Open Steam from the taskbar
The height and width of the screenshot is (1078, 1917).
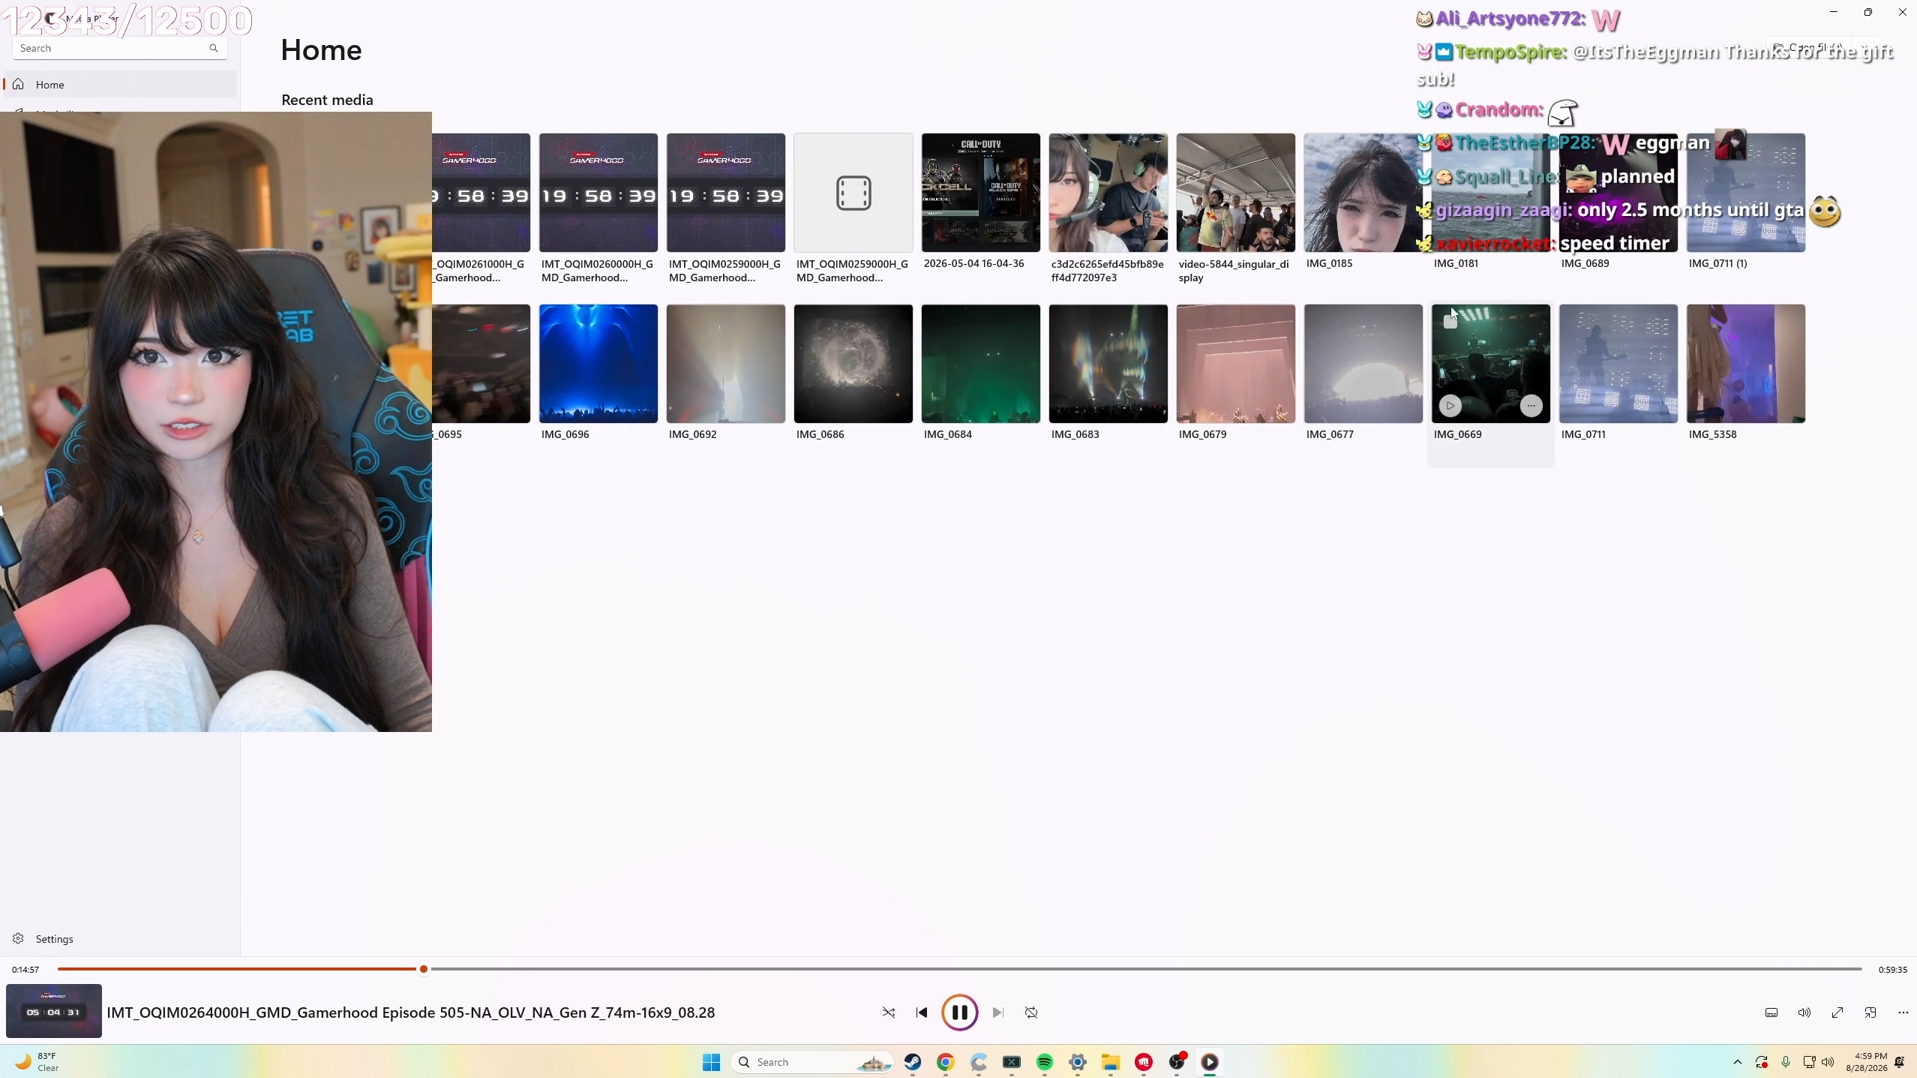(x=912, y=1062)
